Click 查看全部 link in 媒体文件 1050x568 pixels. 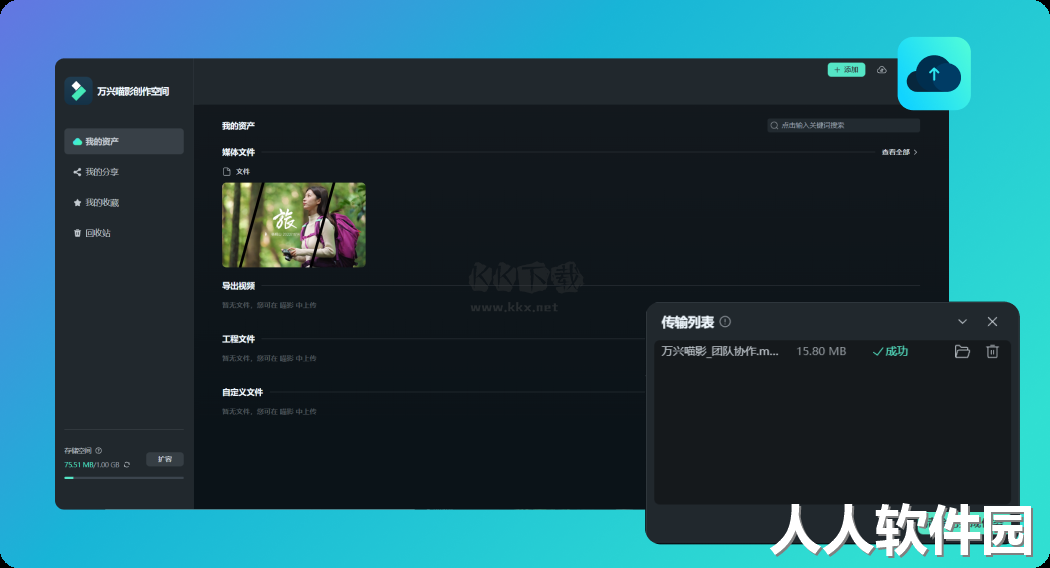click(x=899, y=152)
